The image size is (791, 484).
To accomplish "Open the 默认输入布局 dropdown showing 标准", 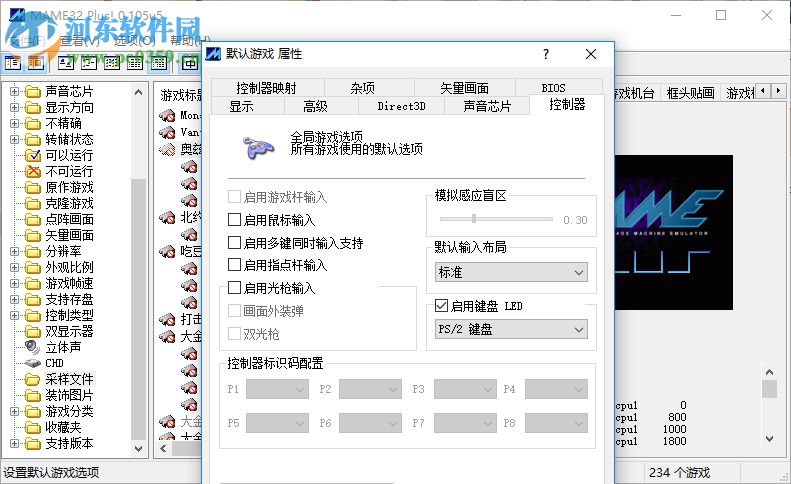I will [x=511, y=273].
